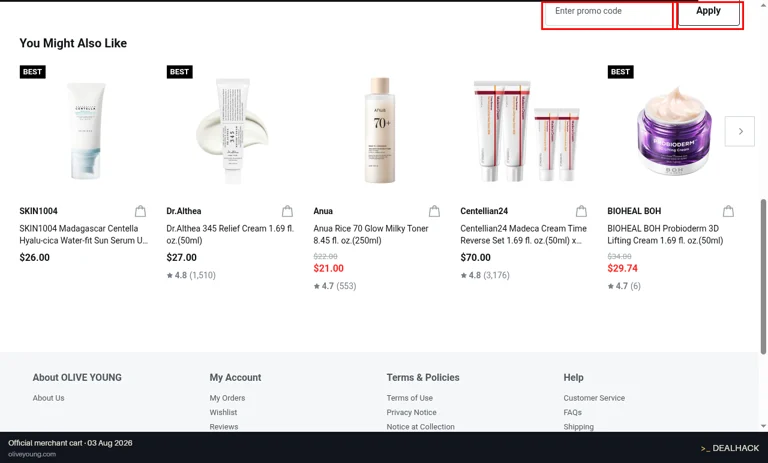Image resolution: width=768 pixels, height=463 pixels.
Task: Add Anua Rice 70 Toner to bag
Action: tap(434, 211)
